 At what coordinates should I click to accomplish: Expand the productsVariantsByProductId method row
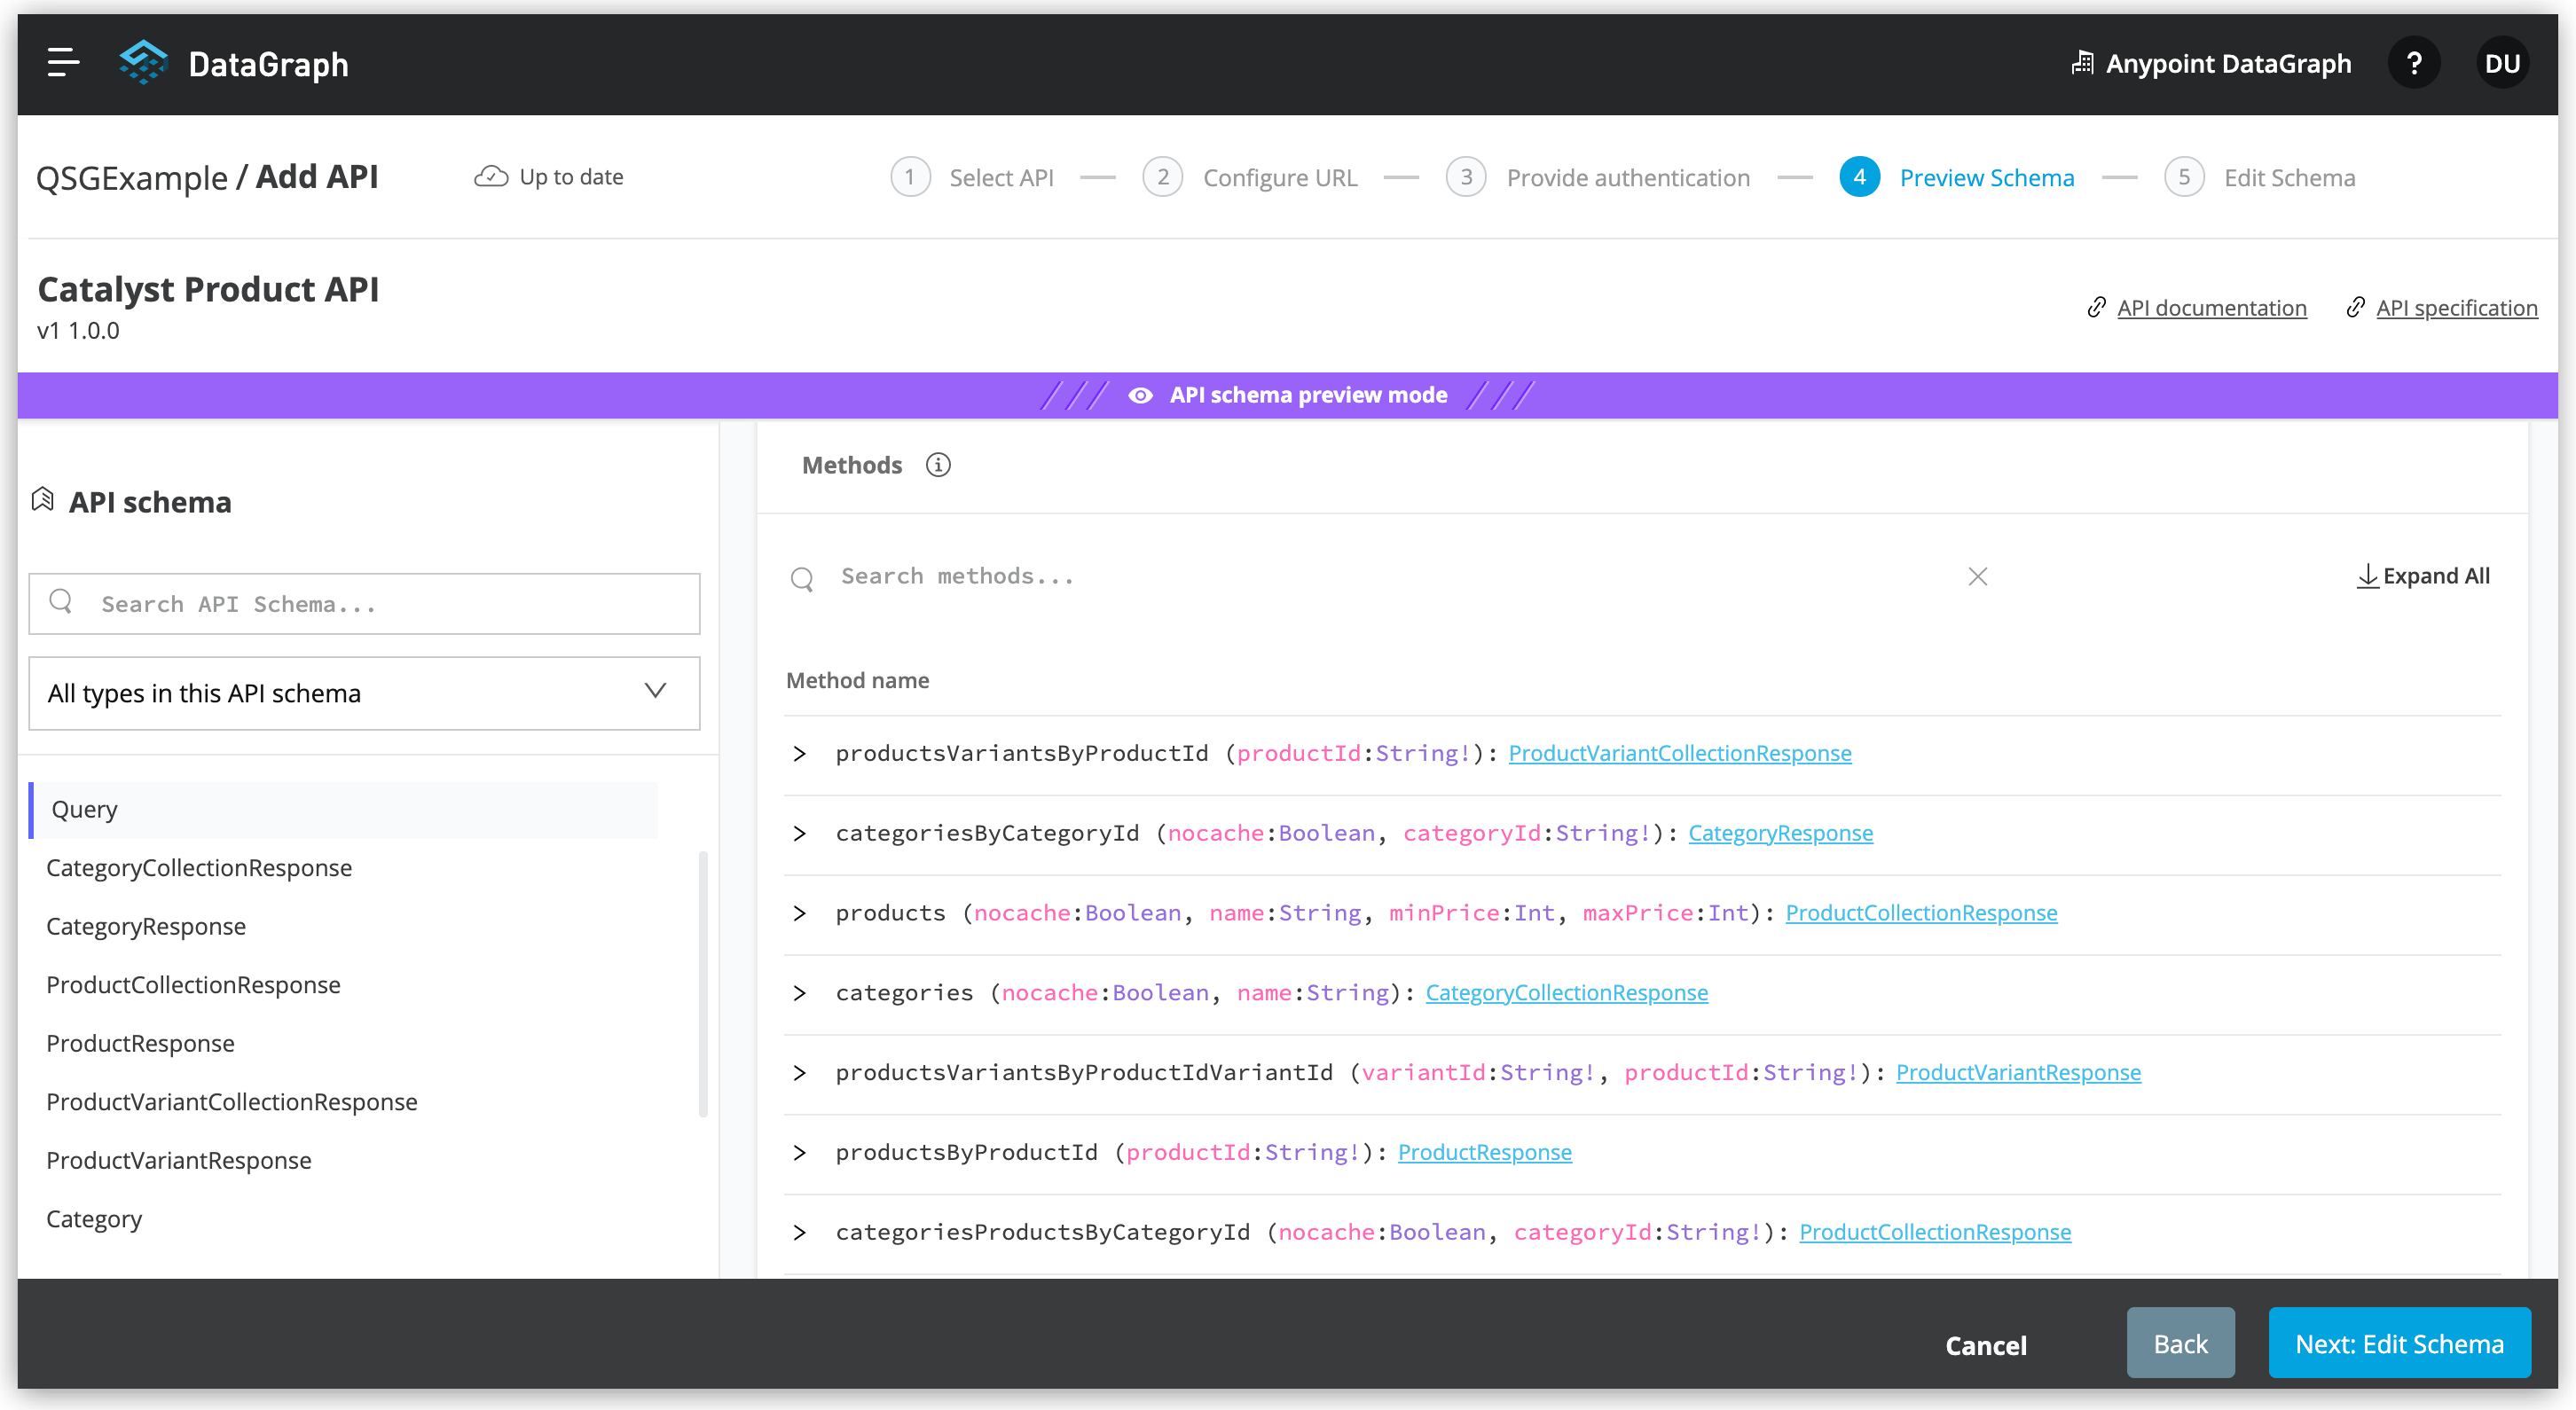point(799,754)
